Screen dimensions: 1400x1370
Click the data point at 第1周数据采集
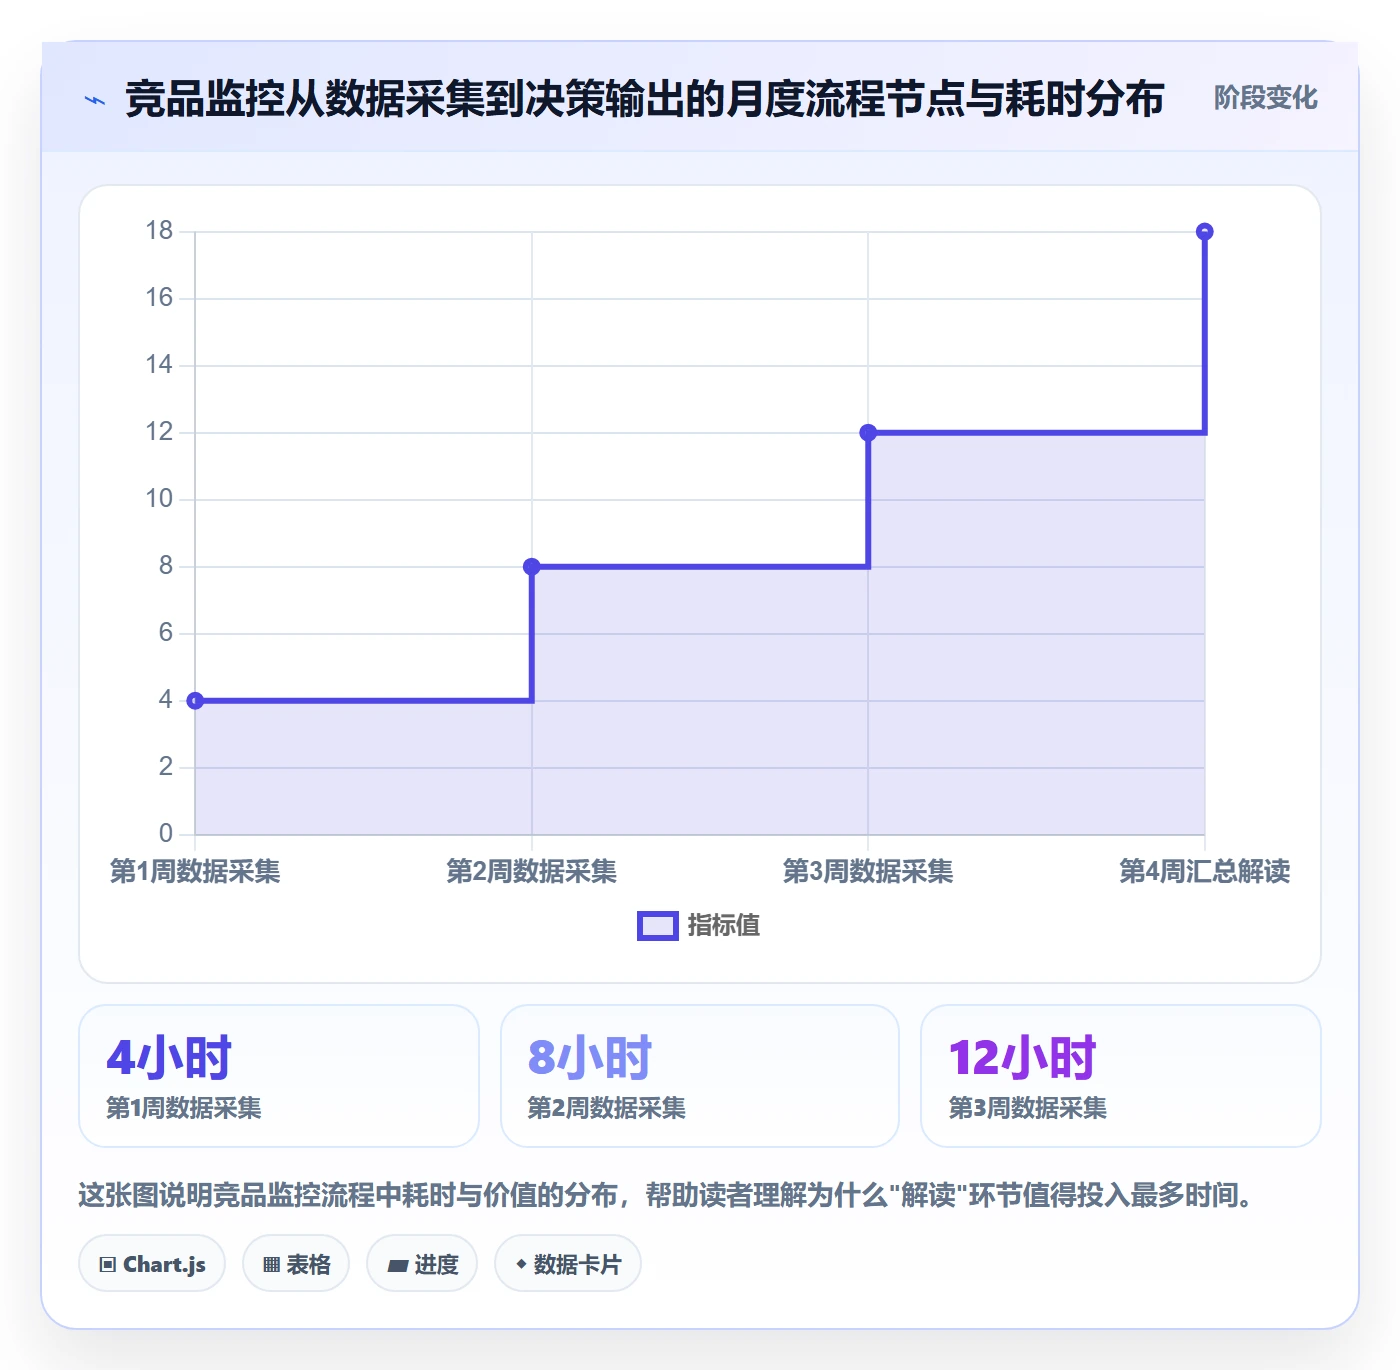[195, 701]
